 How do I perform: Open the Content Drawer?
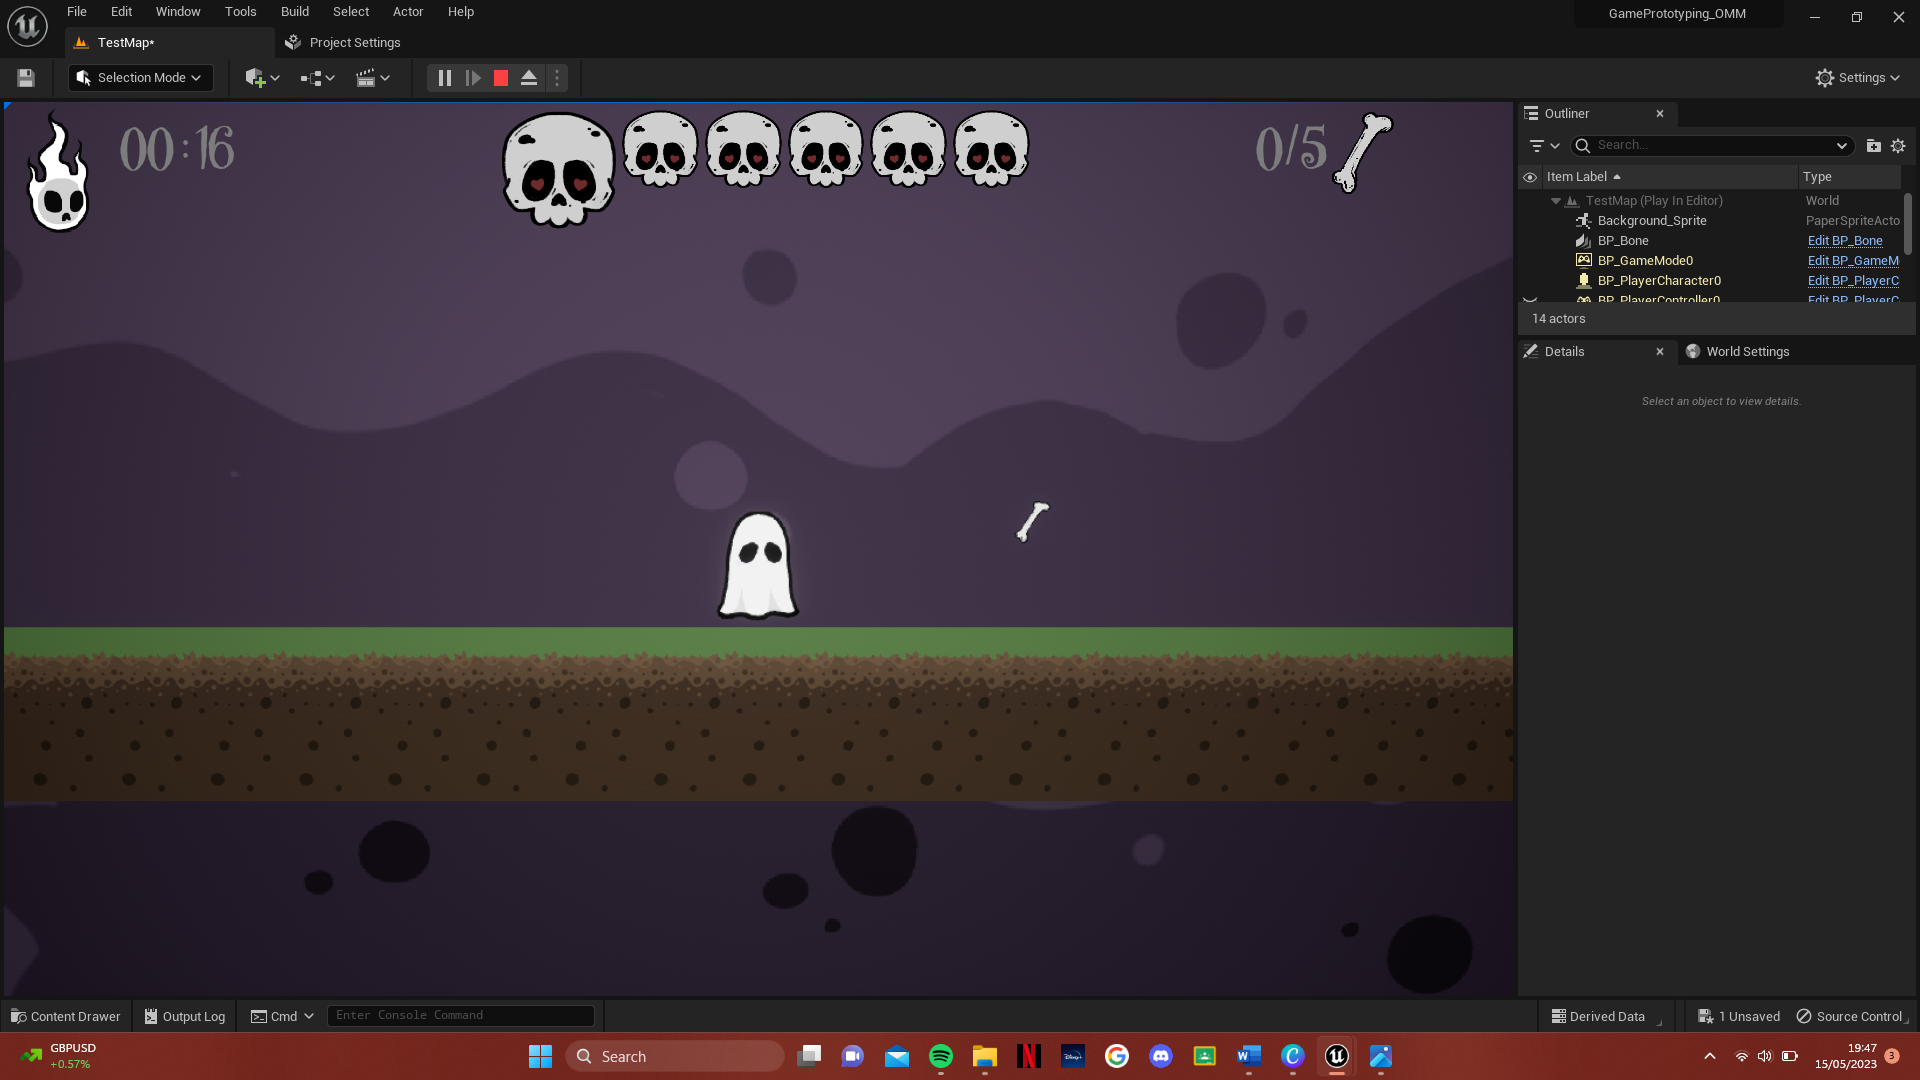point(66,1016)
